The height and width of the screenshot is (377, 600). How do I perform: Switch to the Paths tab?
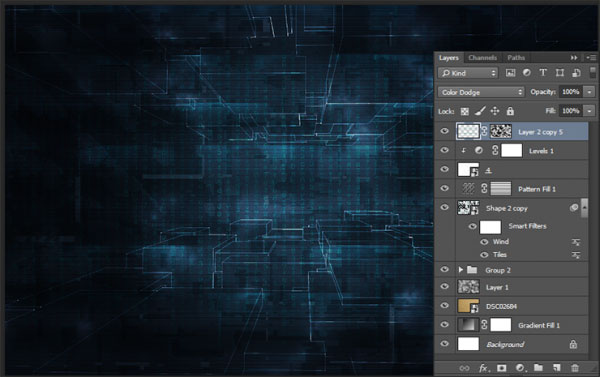516,58
